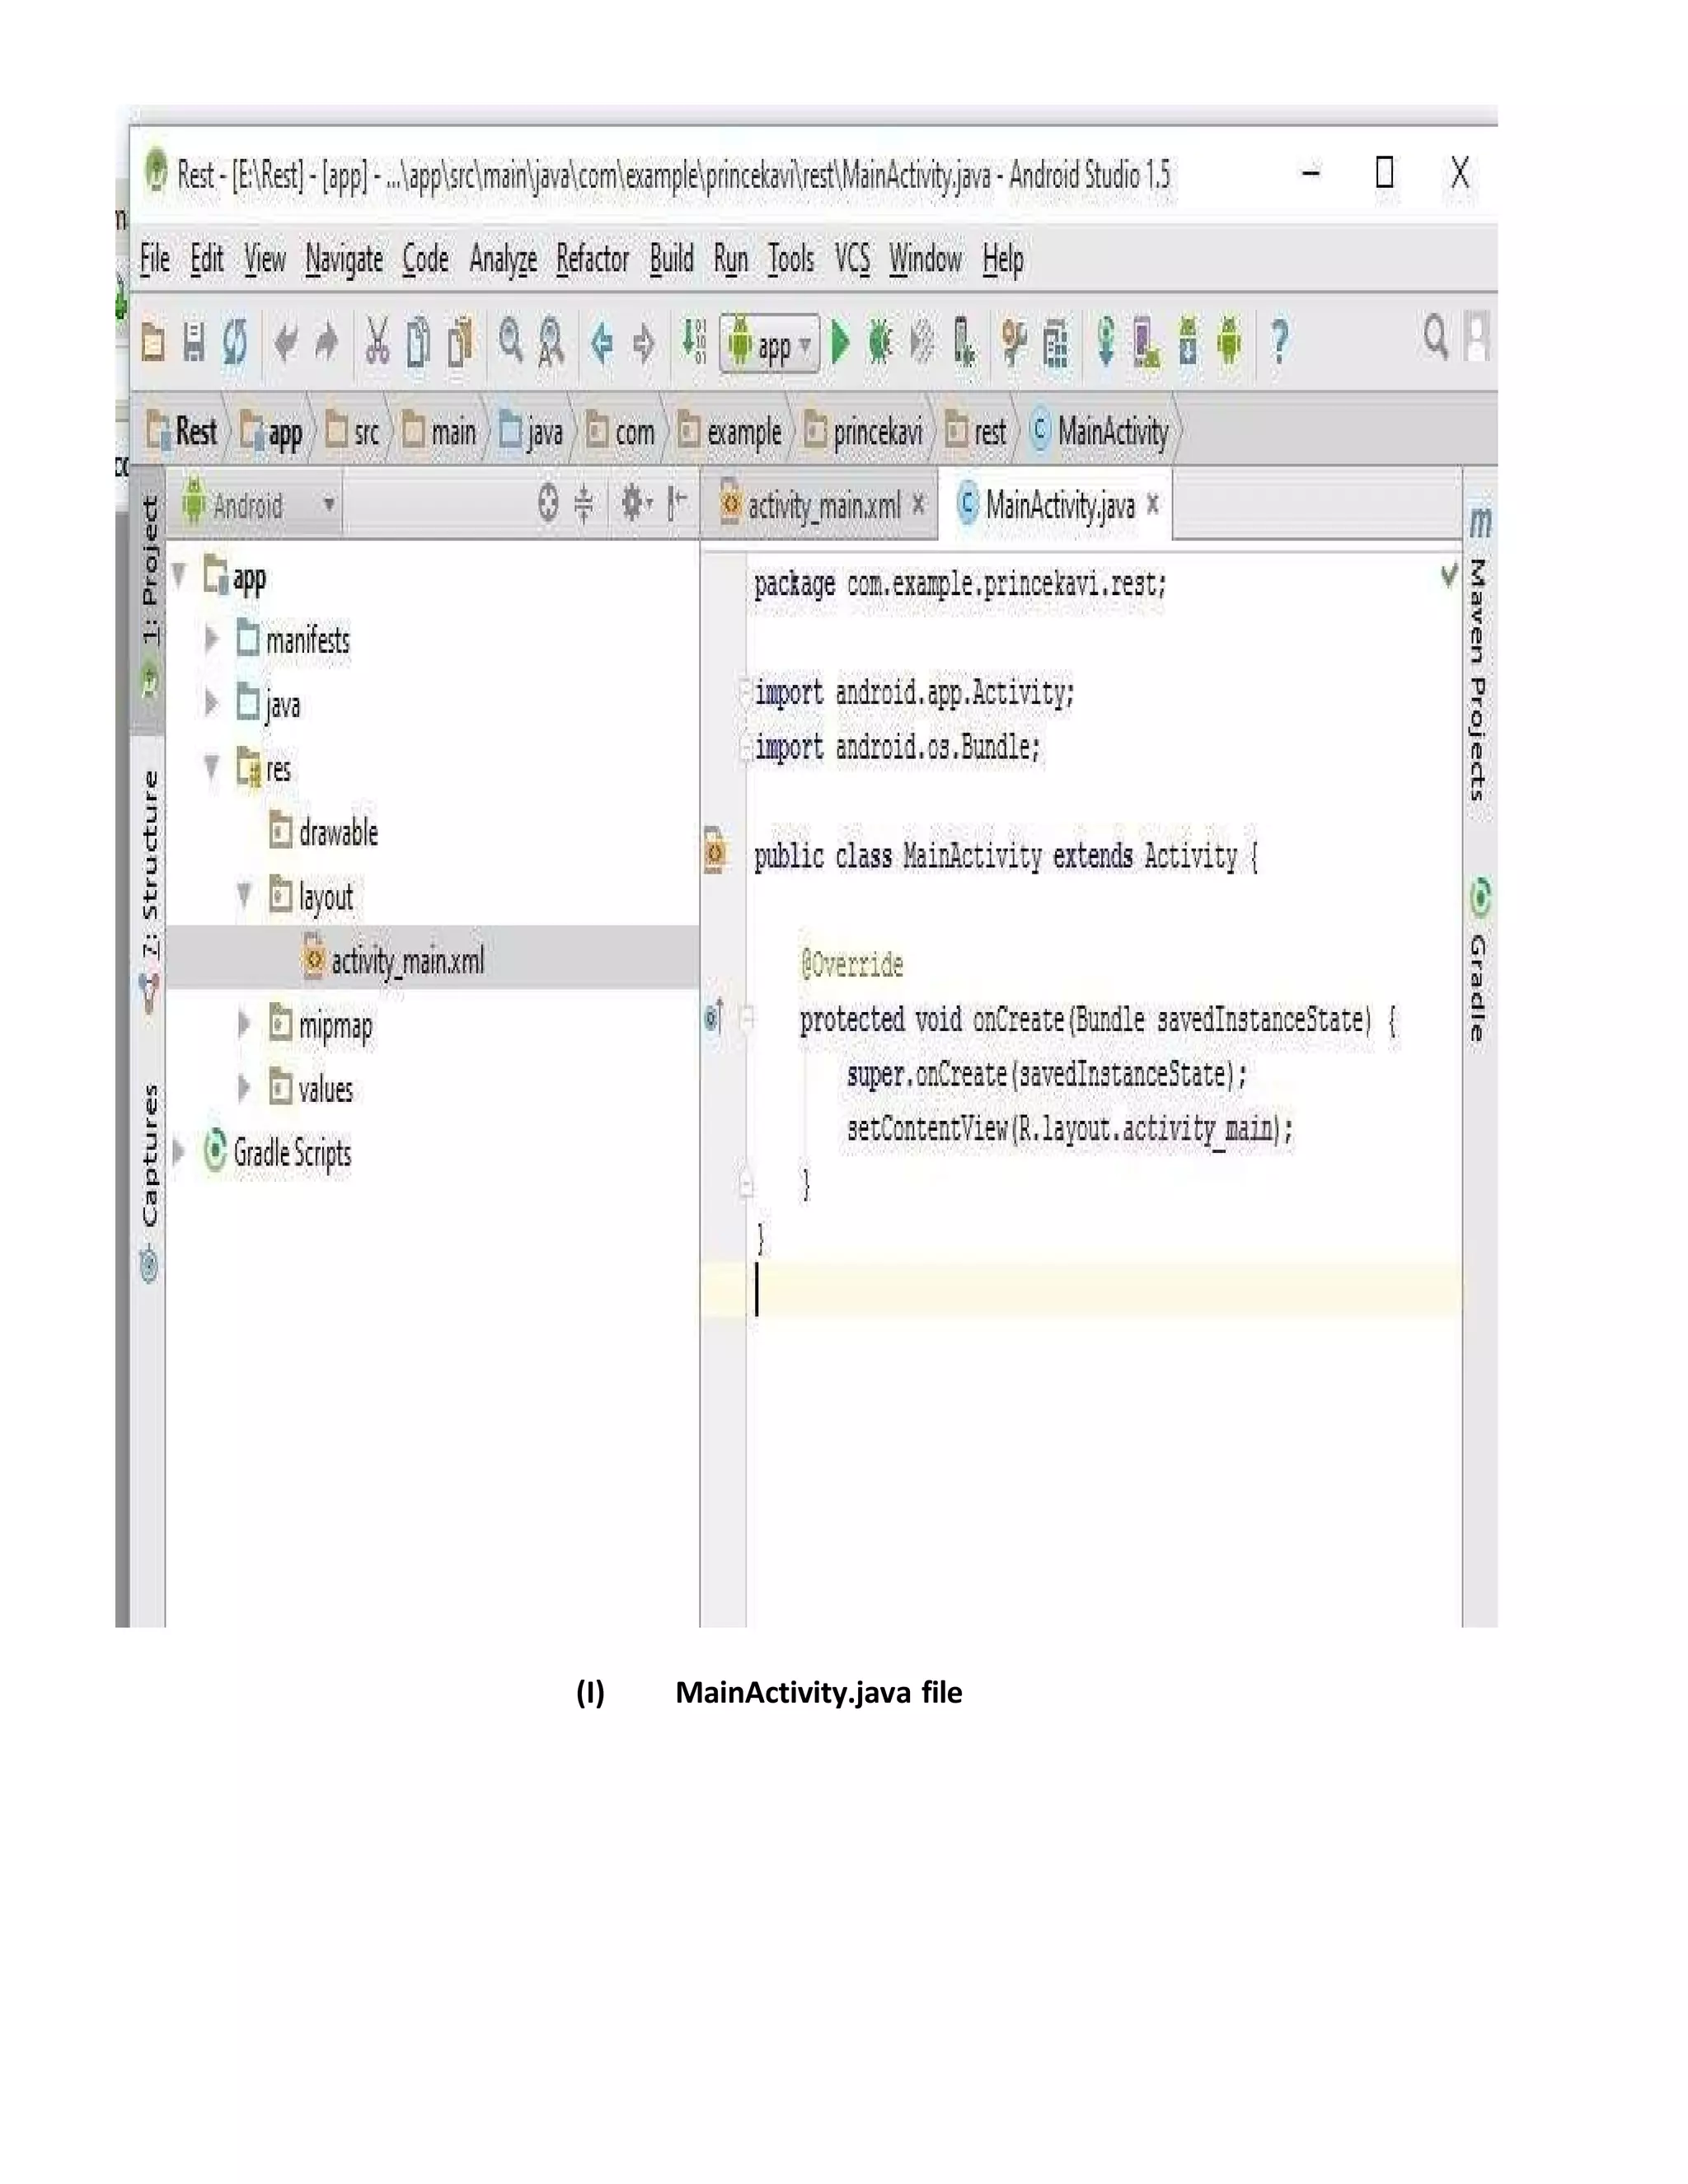Viewport: 1688px width, 2184px height.
Task: Click the Copy icon in toolbar
Action: pos(419,342)
